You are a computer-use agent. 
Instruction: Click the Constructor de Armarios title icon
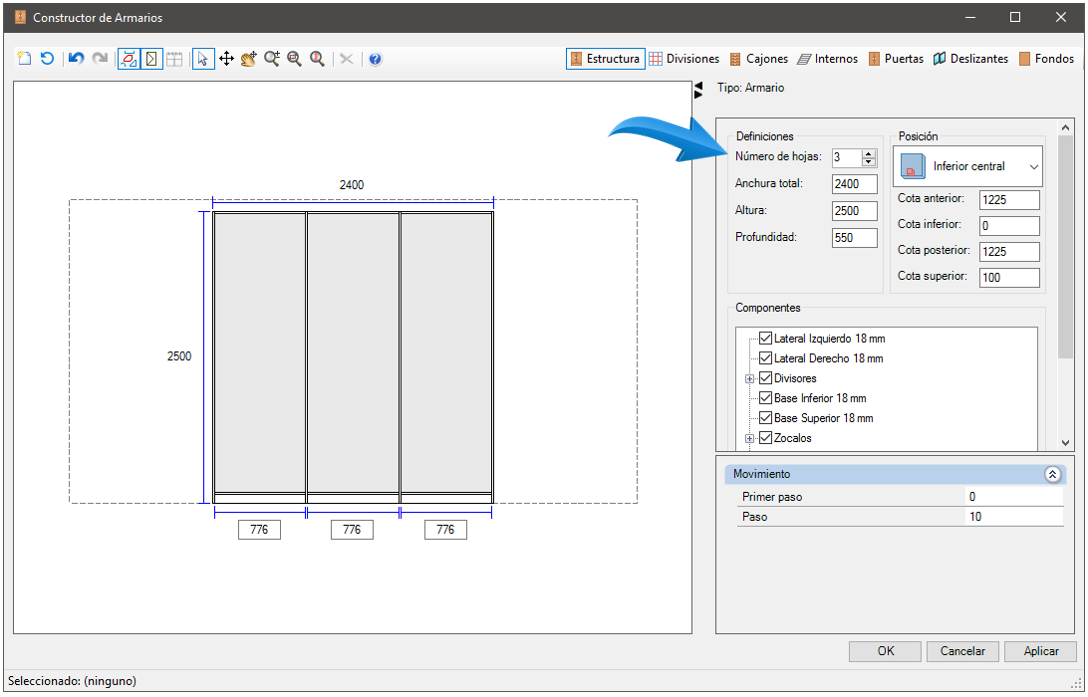coord(20,17)
